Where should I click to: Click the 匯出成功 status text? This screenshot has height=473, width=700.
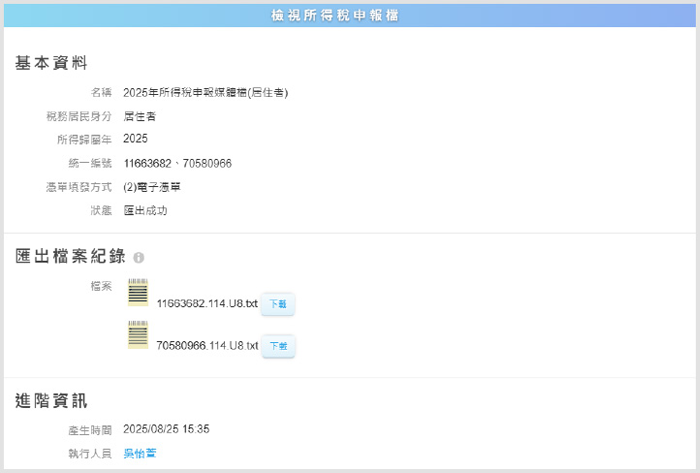pos(145,211)
